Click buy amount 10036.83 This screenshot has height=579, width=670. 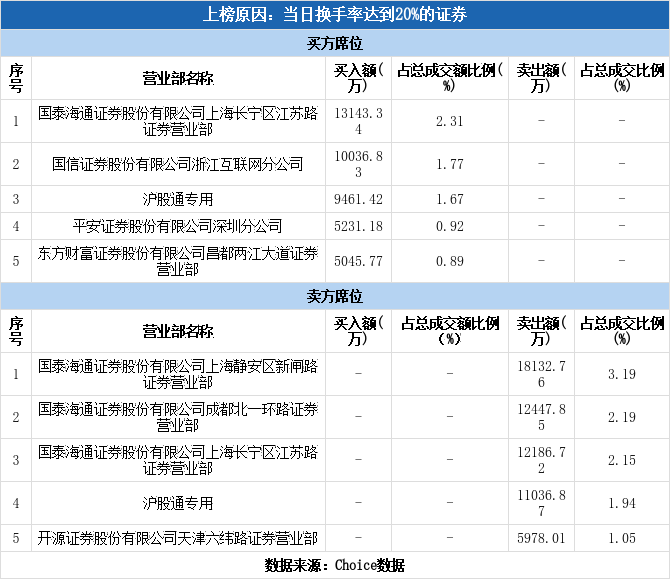[359, 164]
